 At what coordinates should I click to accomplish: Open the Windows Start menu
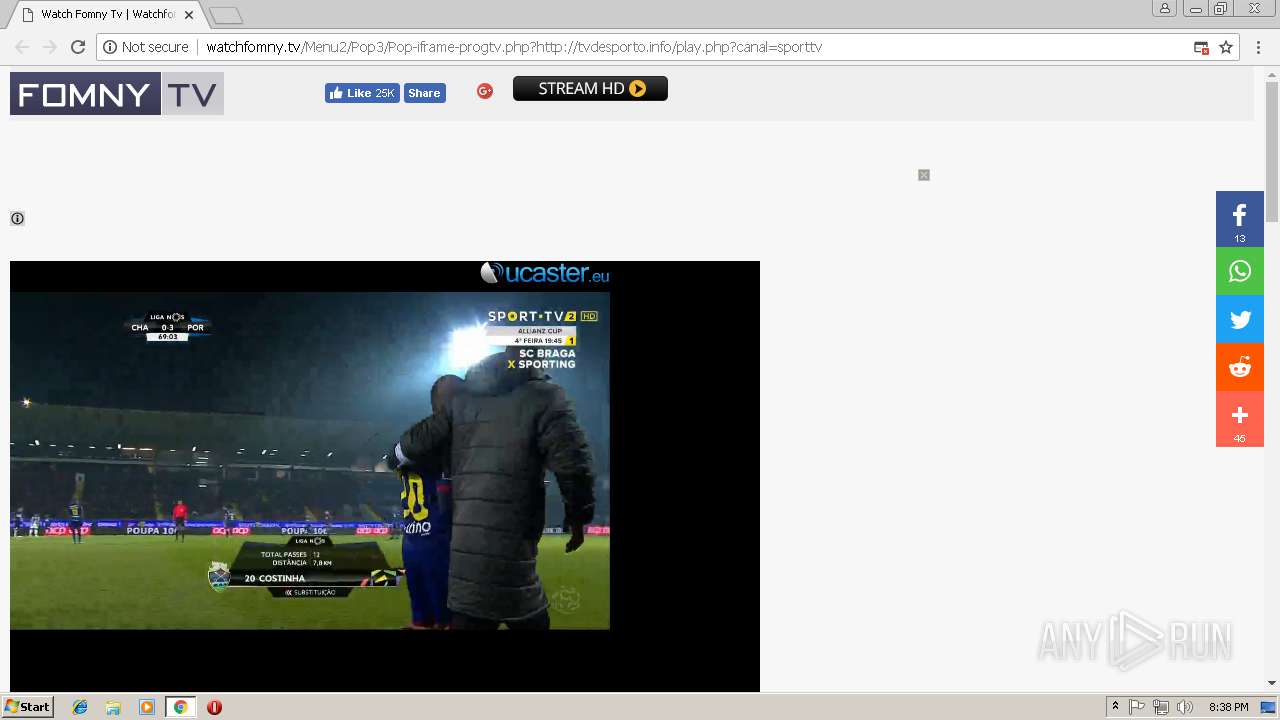point(27,707)
